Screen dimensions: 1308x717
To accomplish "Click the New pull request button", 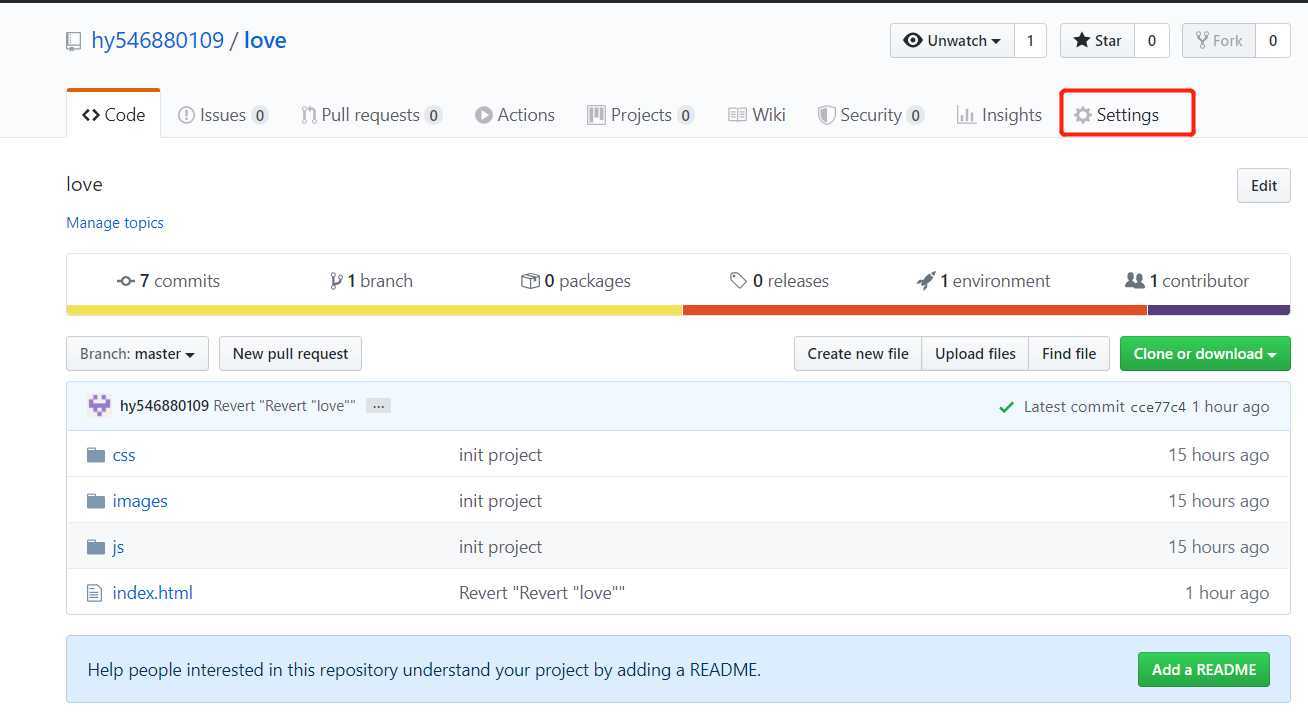I will pyautogui.click(x=290, y=354).
